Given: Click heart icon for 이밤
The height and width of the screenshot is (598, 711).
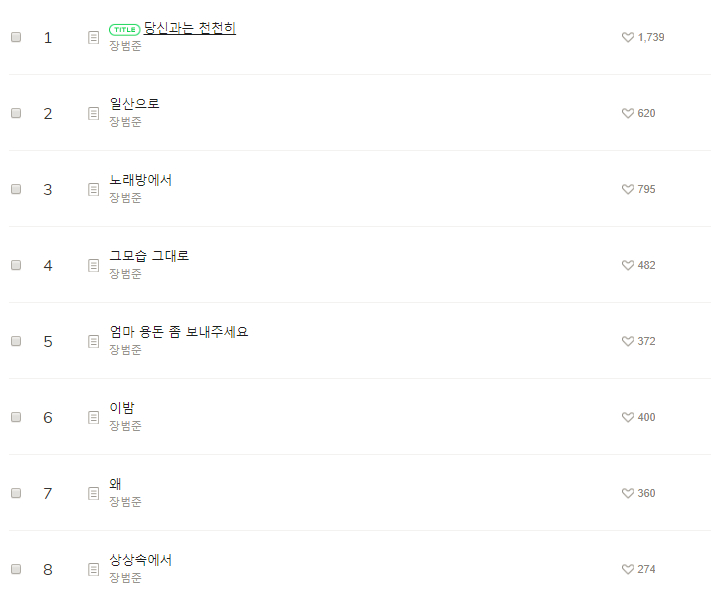Looking at the screenshot, I should pos(628,417).
